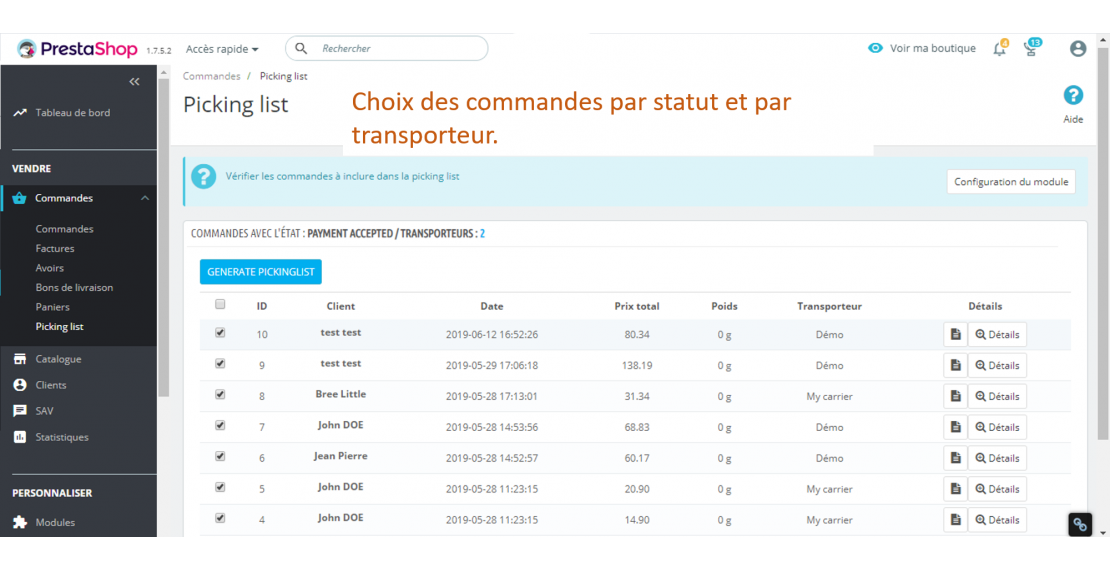This screenshot has width=1110, height=570.
Task: Click the Clients person icon
Action: point(20,385)
